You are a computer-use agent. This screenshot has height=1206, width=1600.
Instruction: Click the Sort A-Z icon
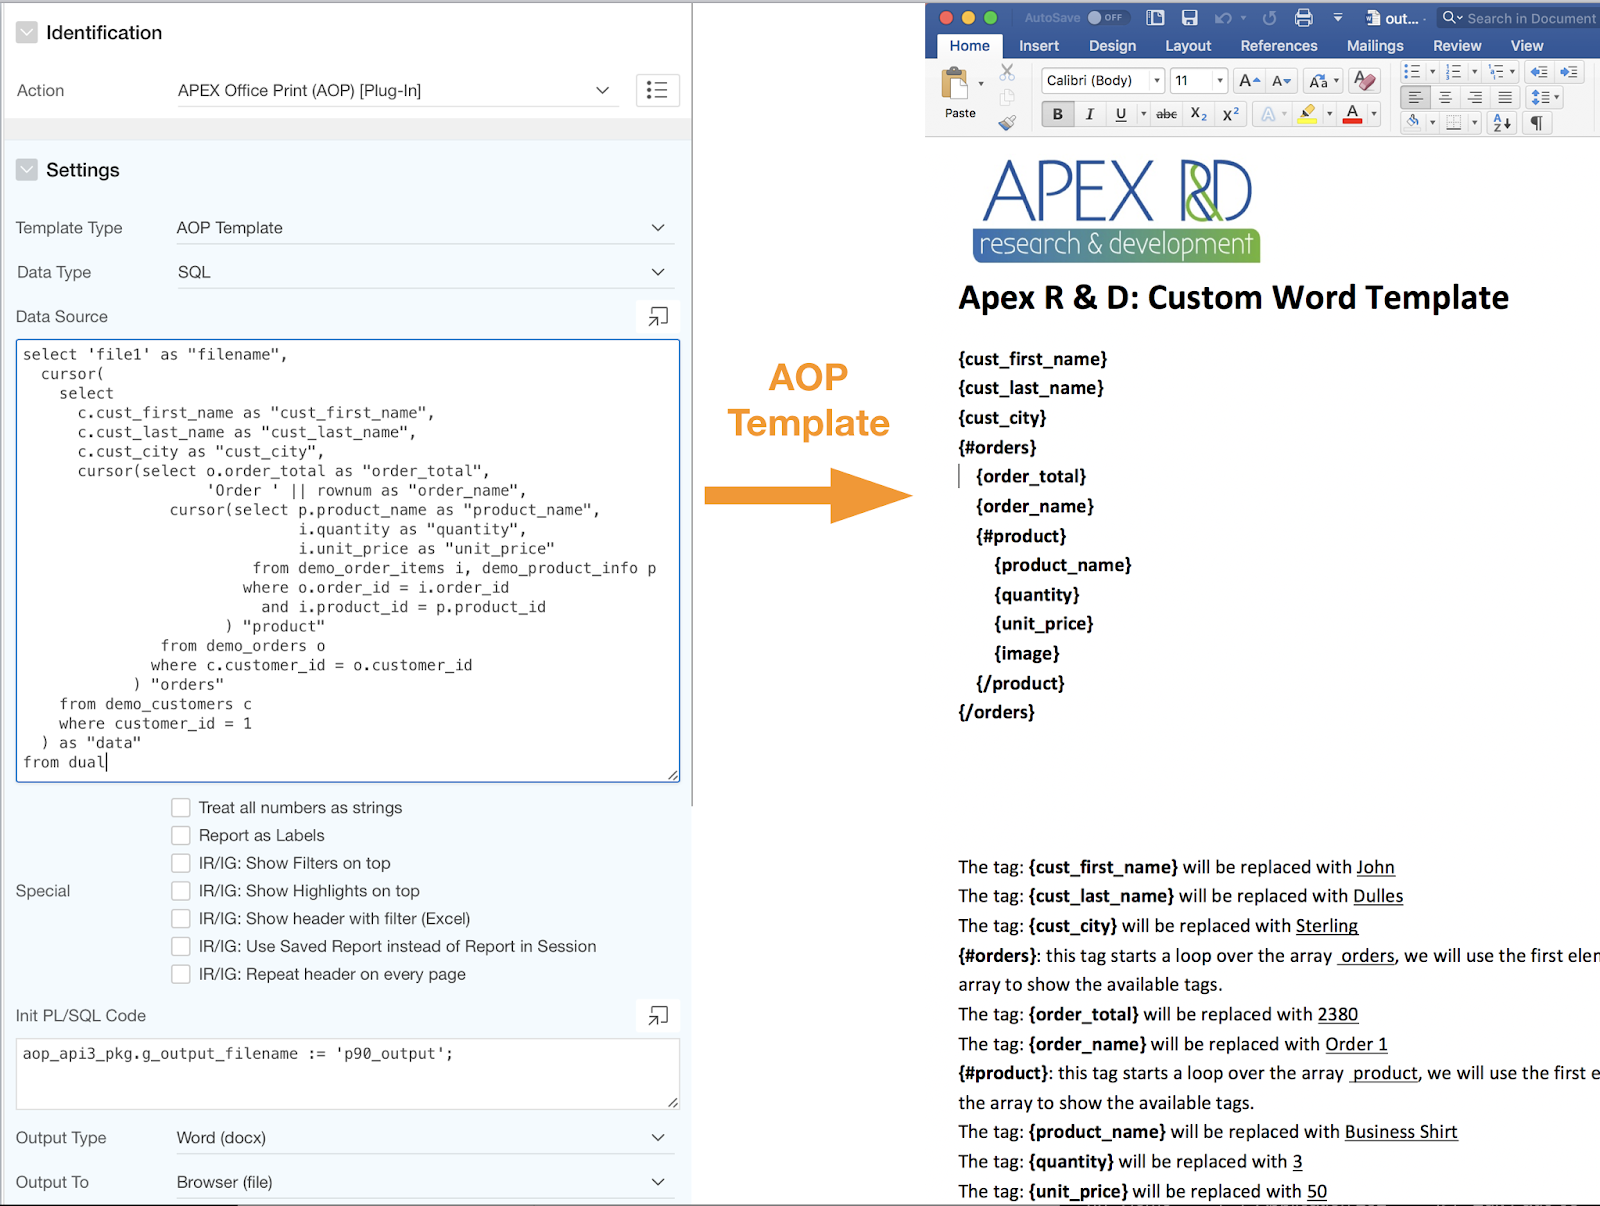click(x=1502, y=122)
